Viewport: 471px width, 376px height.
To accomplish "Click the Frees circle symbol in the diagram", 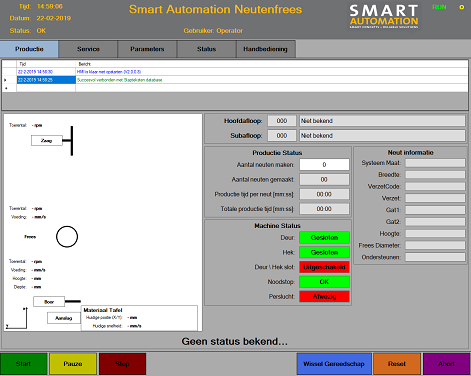I will tap(67, 237).
